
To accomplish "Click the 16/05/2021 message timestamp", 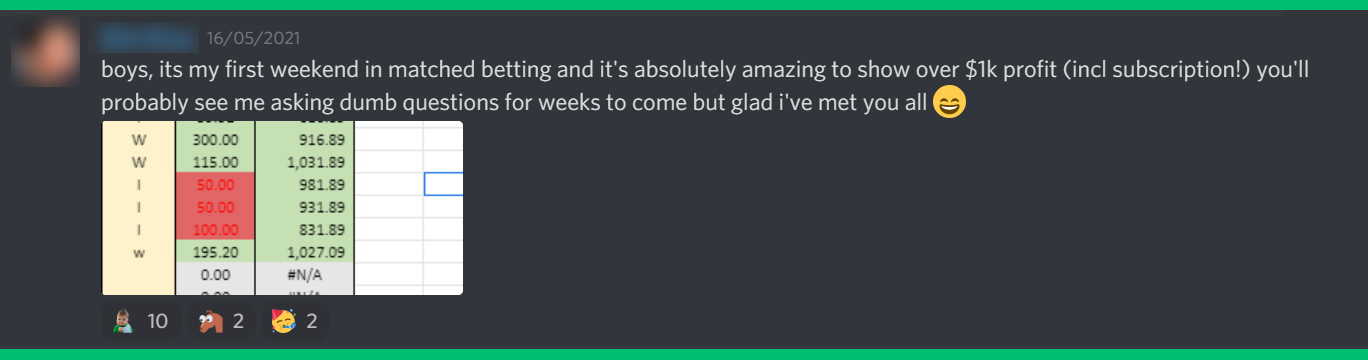I will [253, 39].
